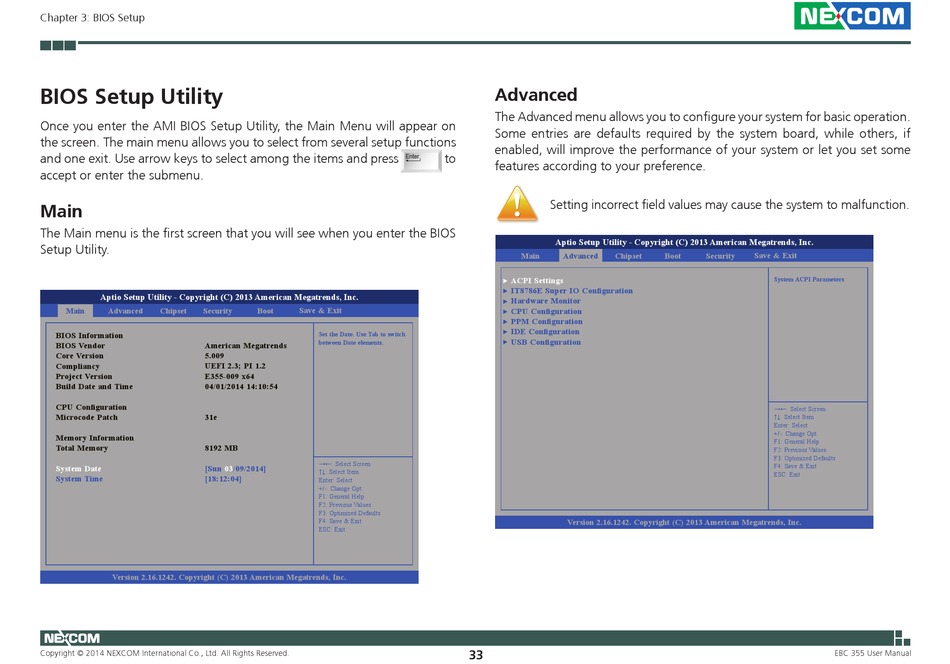Click the System Date value field

point(235,469)
